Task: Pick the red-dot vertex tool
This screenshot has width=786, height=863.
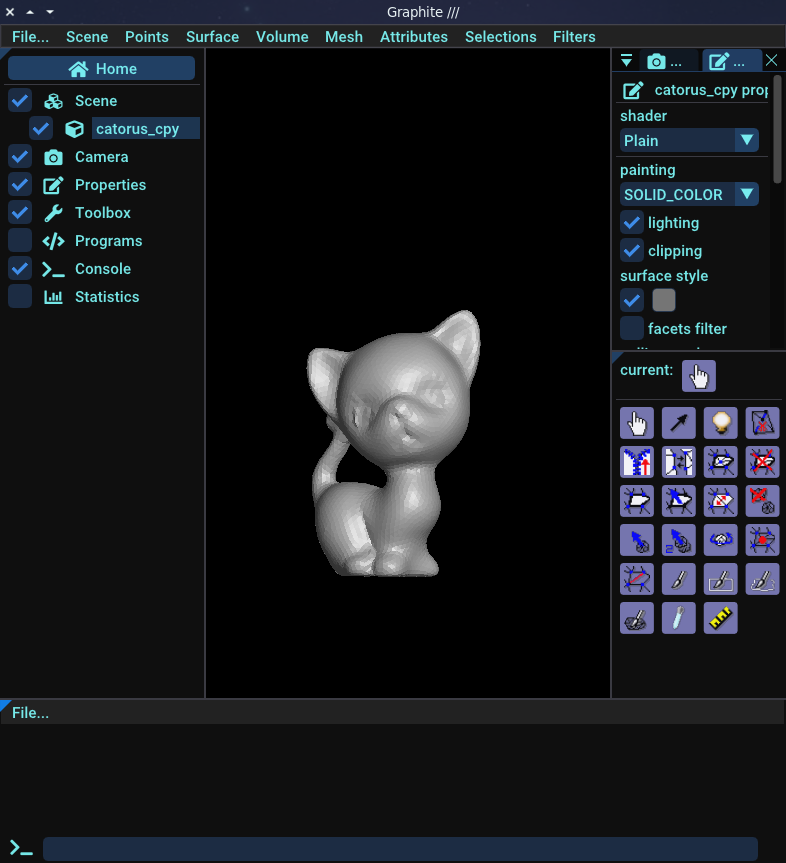Action: pos(762,540)
